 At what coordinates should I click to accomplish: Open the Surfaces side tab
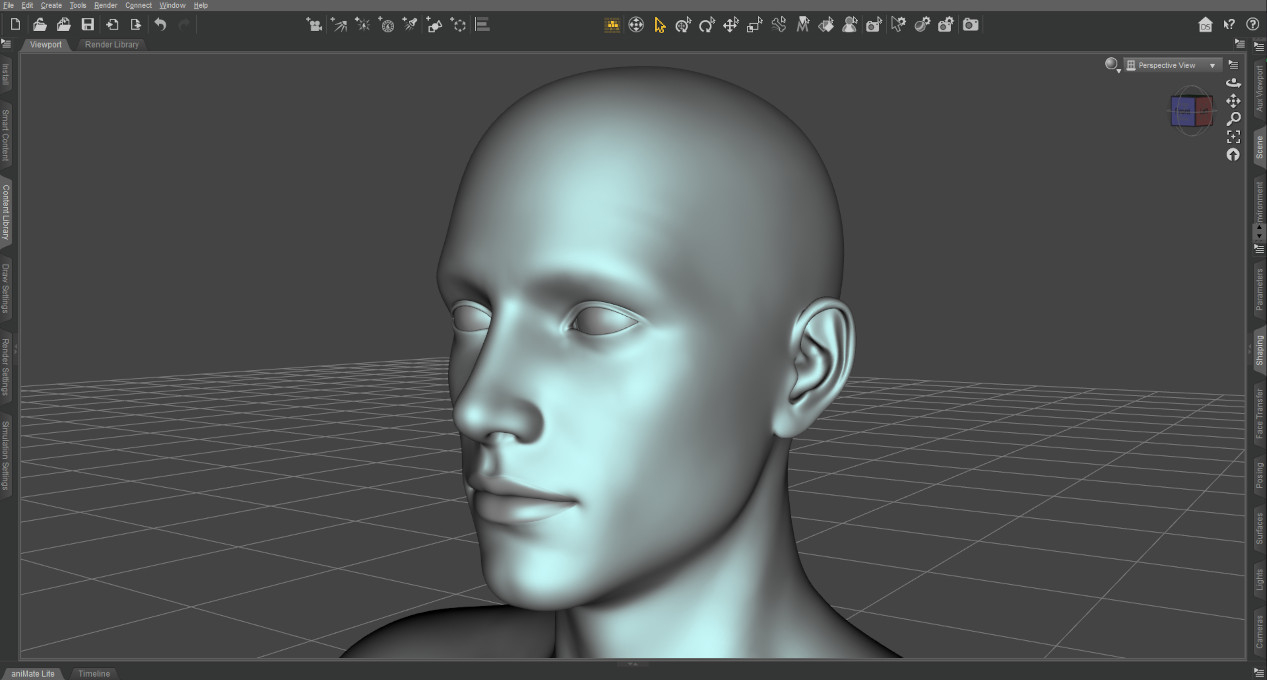1259,527
